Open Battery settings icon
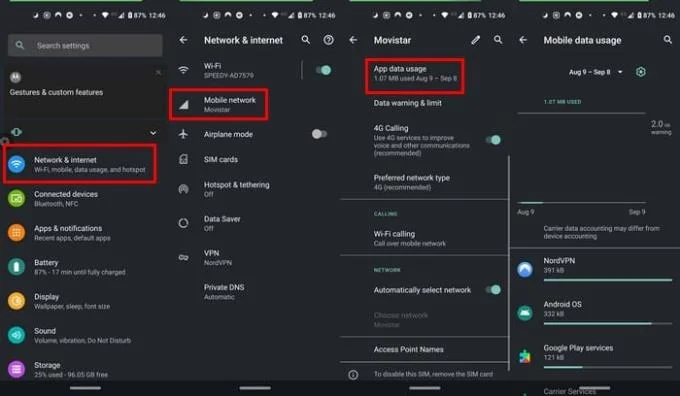 (16, 267)
